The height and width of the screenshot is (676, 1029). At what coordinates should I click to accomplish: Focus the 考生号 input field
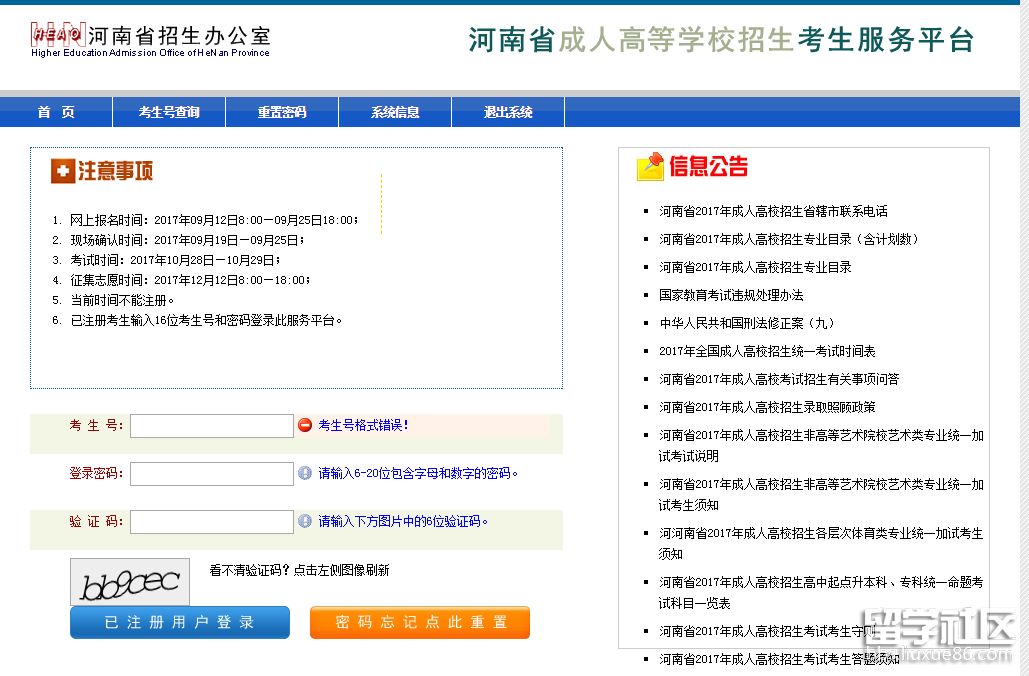(211, 426)
